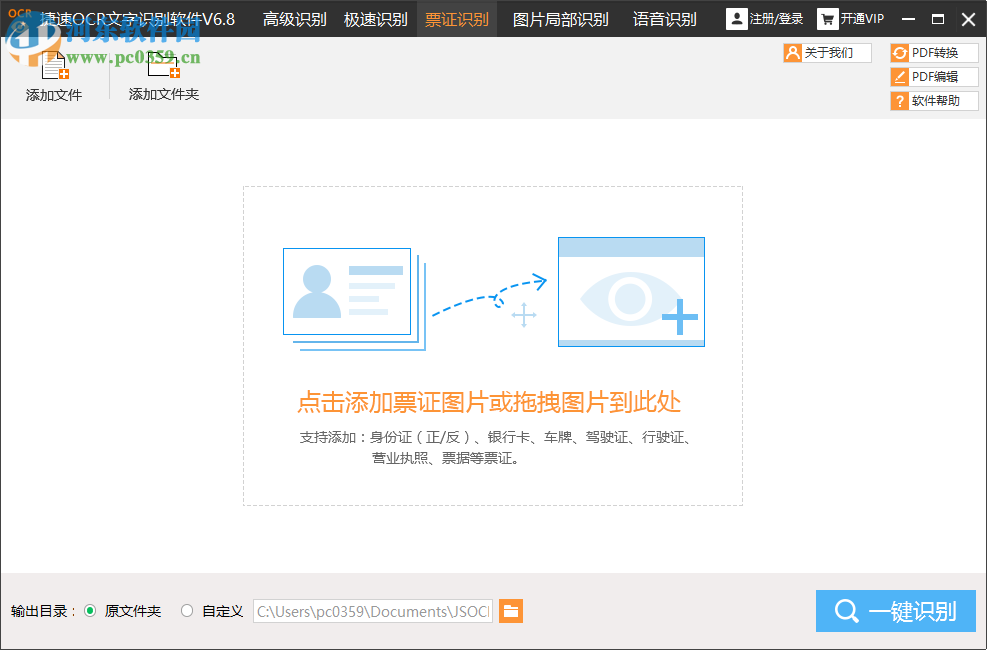Click the 开通VIP shopping cart icon

click(x=827, y=18)
